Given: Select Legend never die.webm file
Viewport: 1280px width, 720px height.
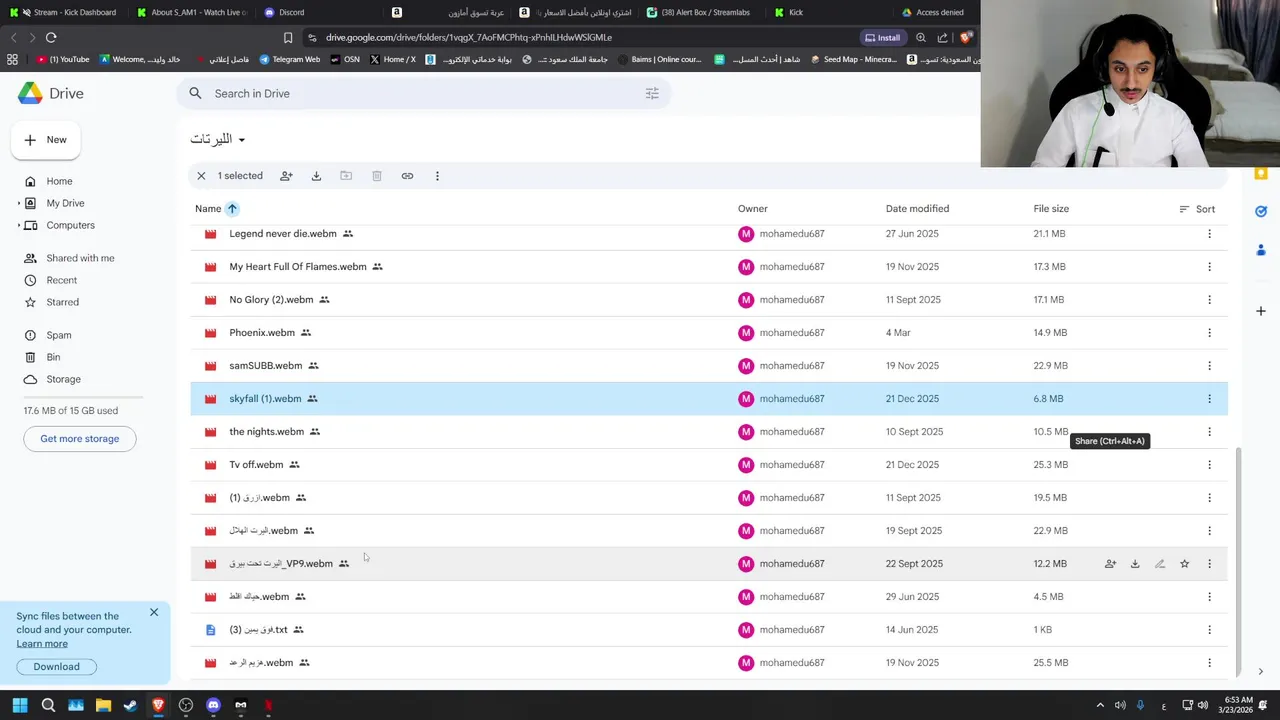Looking at the screenshot, I should [x=709, y=234].
